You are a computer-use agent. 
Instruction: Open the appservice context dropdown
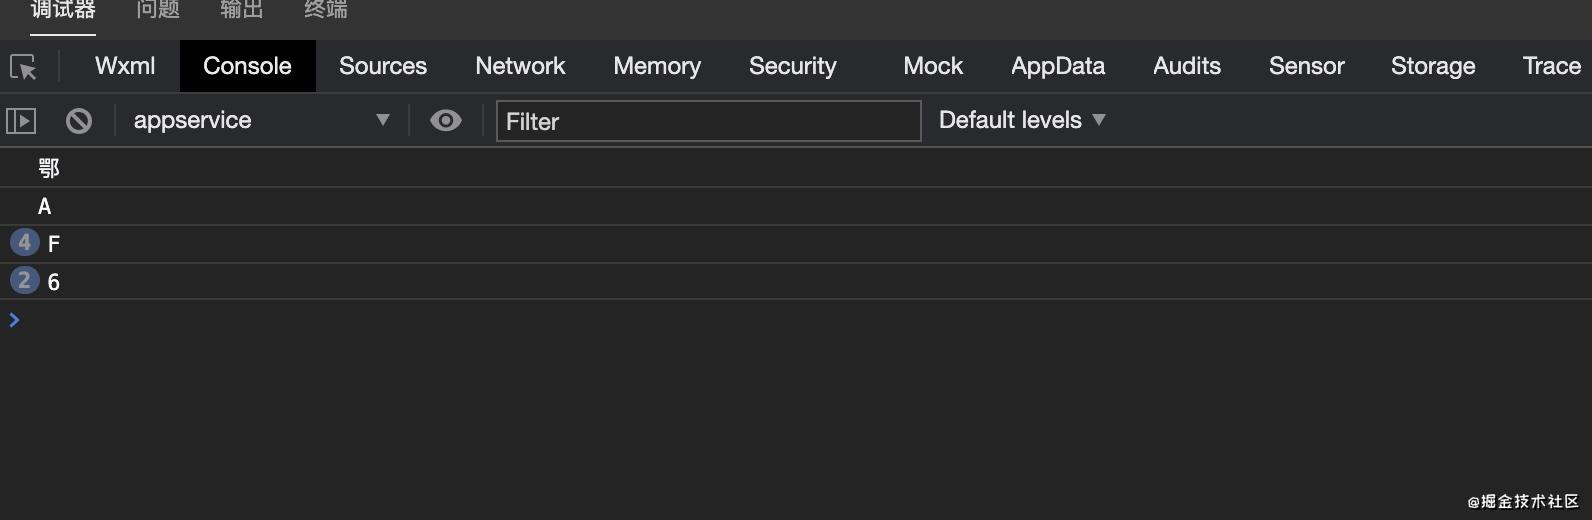pos(261,121)
